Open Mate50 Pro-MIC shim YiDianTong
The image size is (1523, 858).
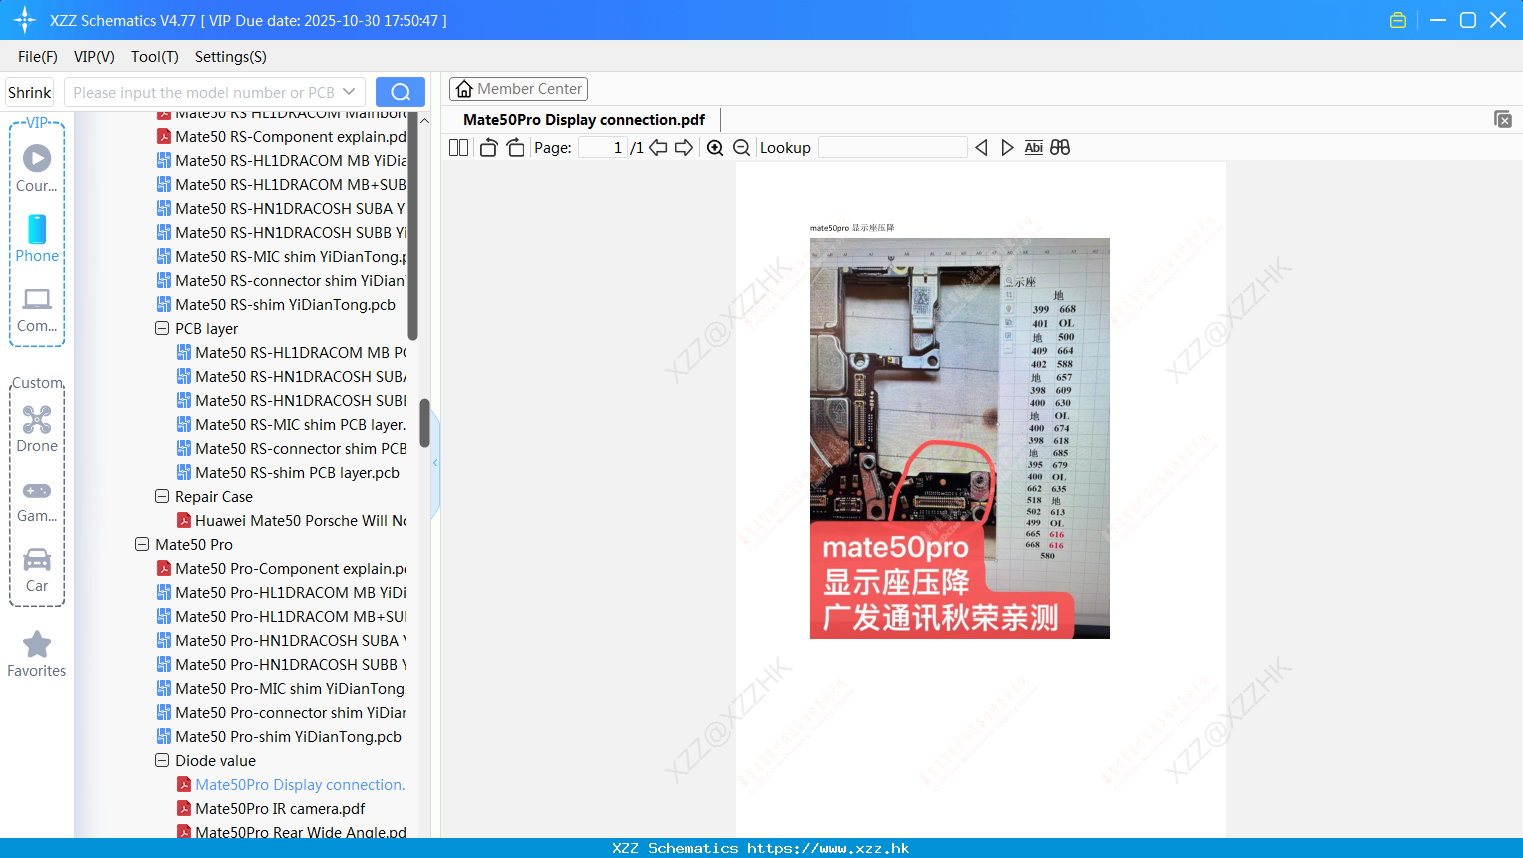point(281,688)
